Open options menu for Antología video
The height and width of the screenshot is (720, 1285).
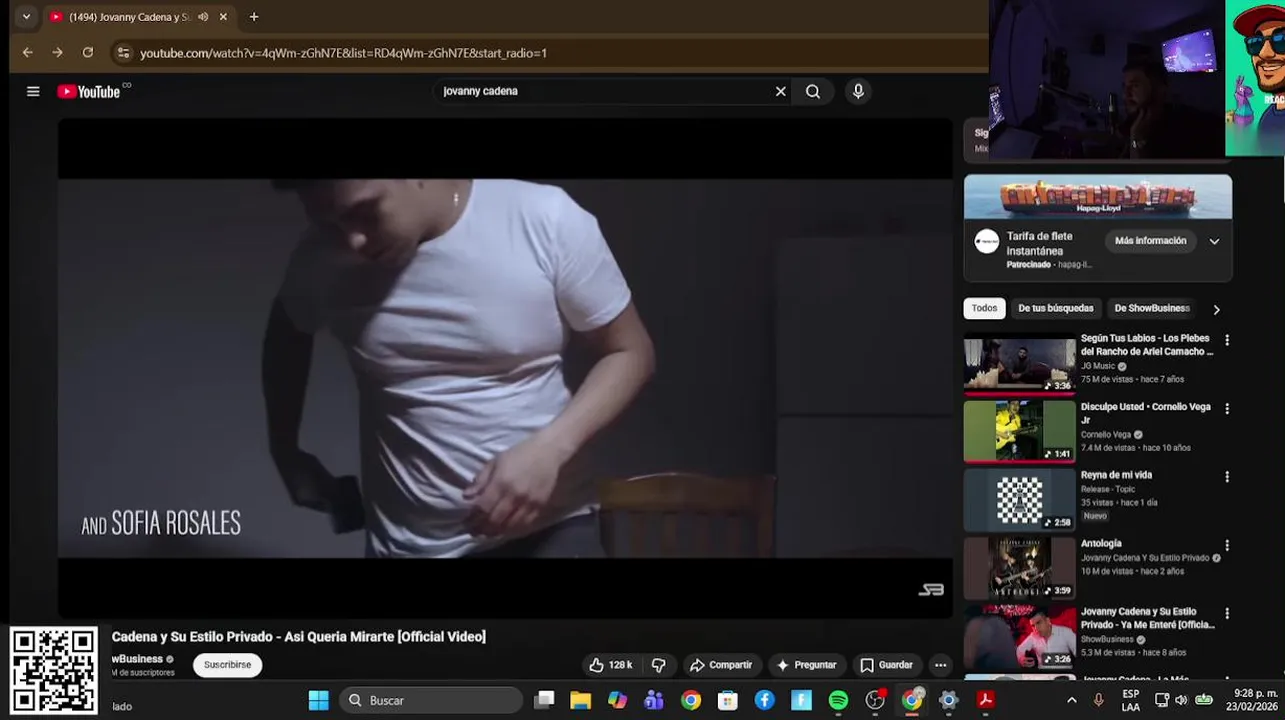[x=1227, y=546]
